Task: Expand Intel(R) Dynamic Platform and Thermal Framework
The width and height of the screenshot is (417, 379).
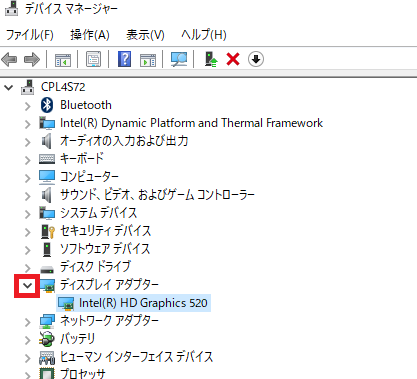Action: (x=28, y=124)
